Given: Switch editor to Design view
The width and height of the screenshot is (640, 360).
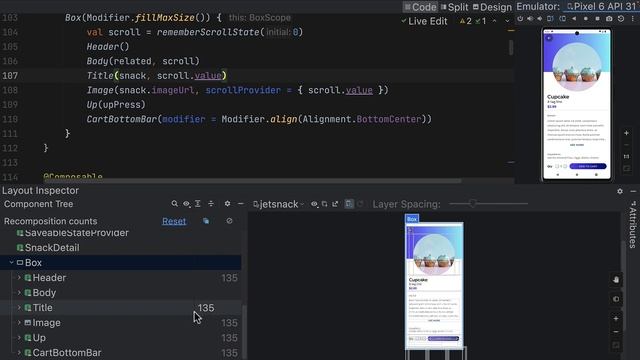Looking at the screenshot, I should click(x=492, y=7).
